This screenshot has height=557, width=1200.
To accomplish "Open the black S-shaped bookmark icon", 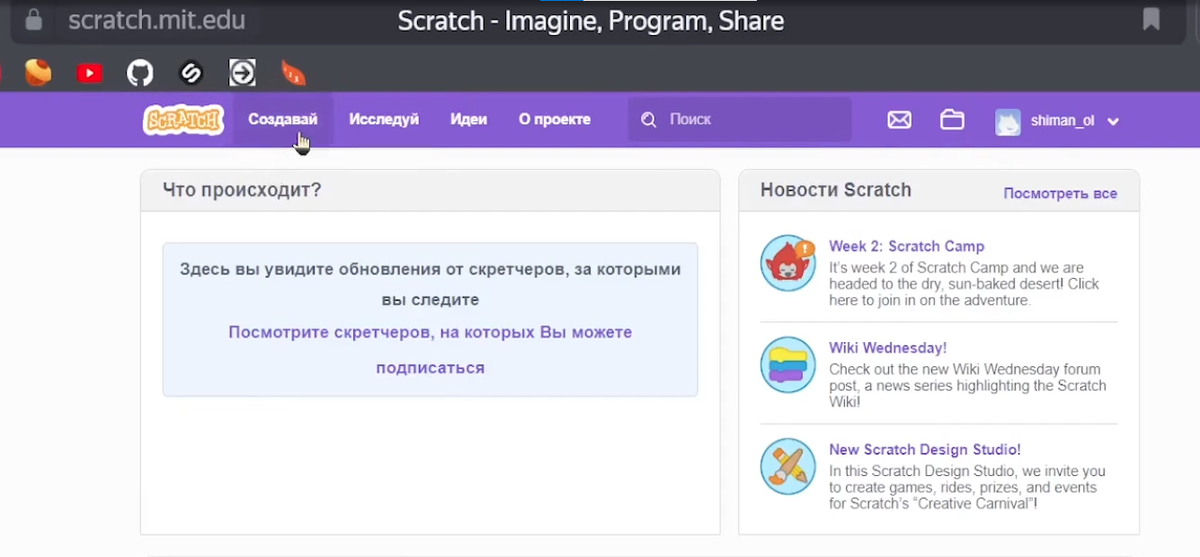I will [x=191, y=73].
